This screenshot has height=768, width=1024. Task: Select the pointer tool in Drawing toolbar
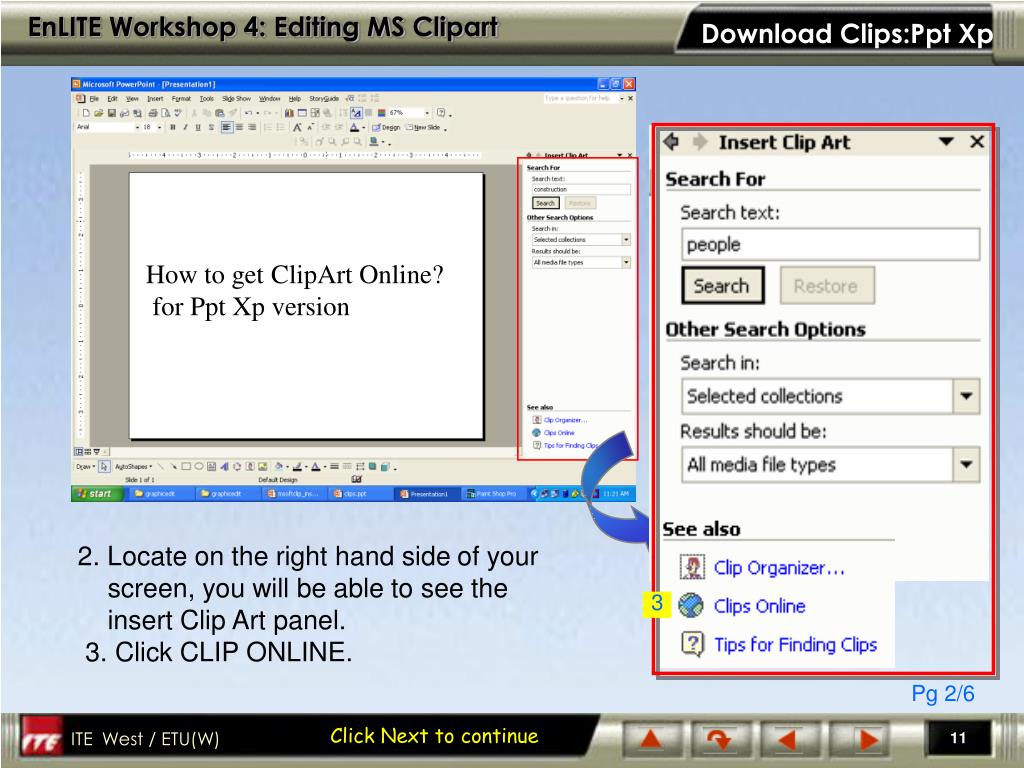[x=104, y=466]
